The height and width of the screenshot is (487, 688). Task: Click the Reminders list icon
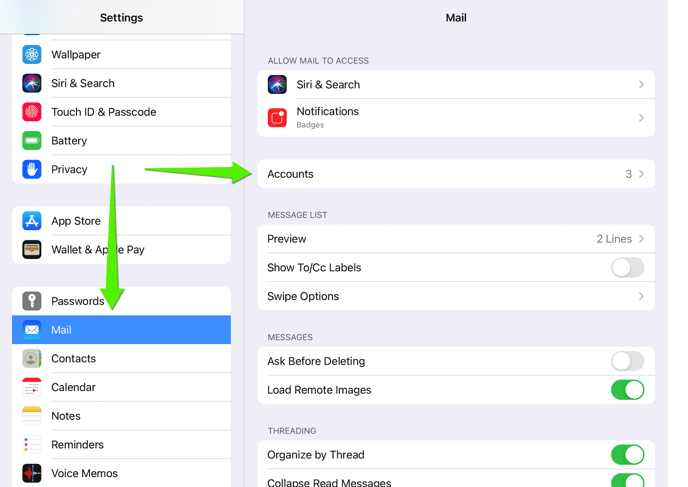click(32, 444)
